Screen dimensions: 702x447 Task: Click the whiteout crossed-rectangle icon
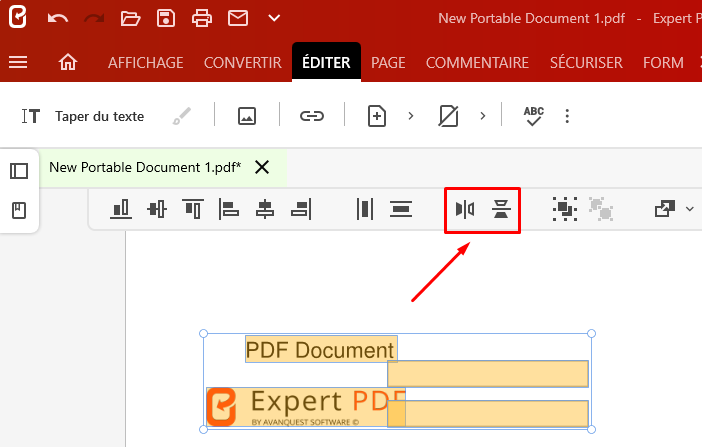point(448,116)
